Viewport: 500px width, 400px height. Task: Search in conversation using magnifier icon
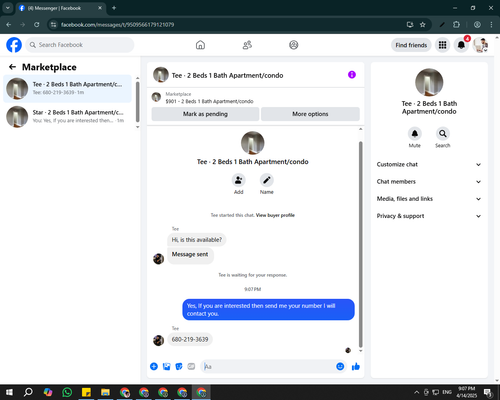click(443, 134)
